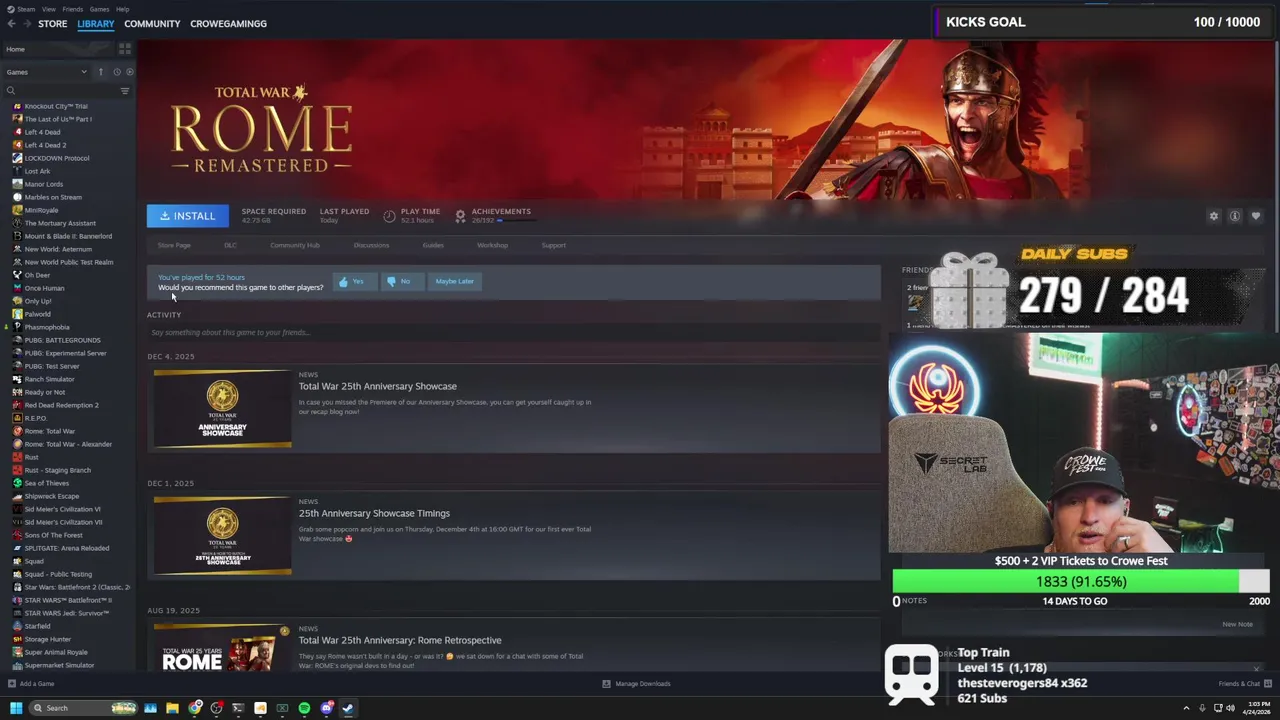The width and height of the screenshot is (1280, 720).
Task: Go forward with the navigation arrow
Action: point(26,23)
